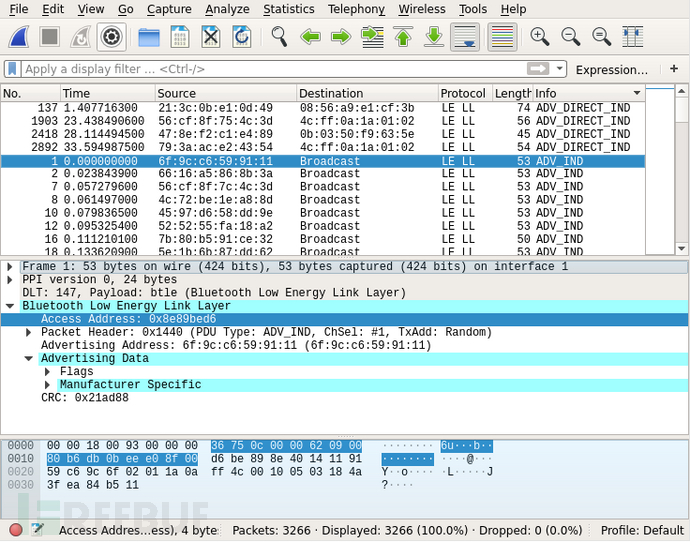Open the Wireless menu
The width and height of the screenshot is (690, 542).
point(421,9)
